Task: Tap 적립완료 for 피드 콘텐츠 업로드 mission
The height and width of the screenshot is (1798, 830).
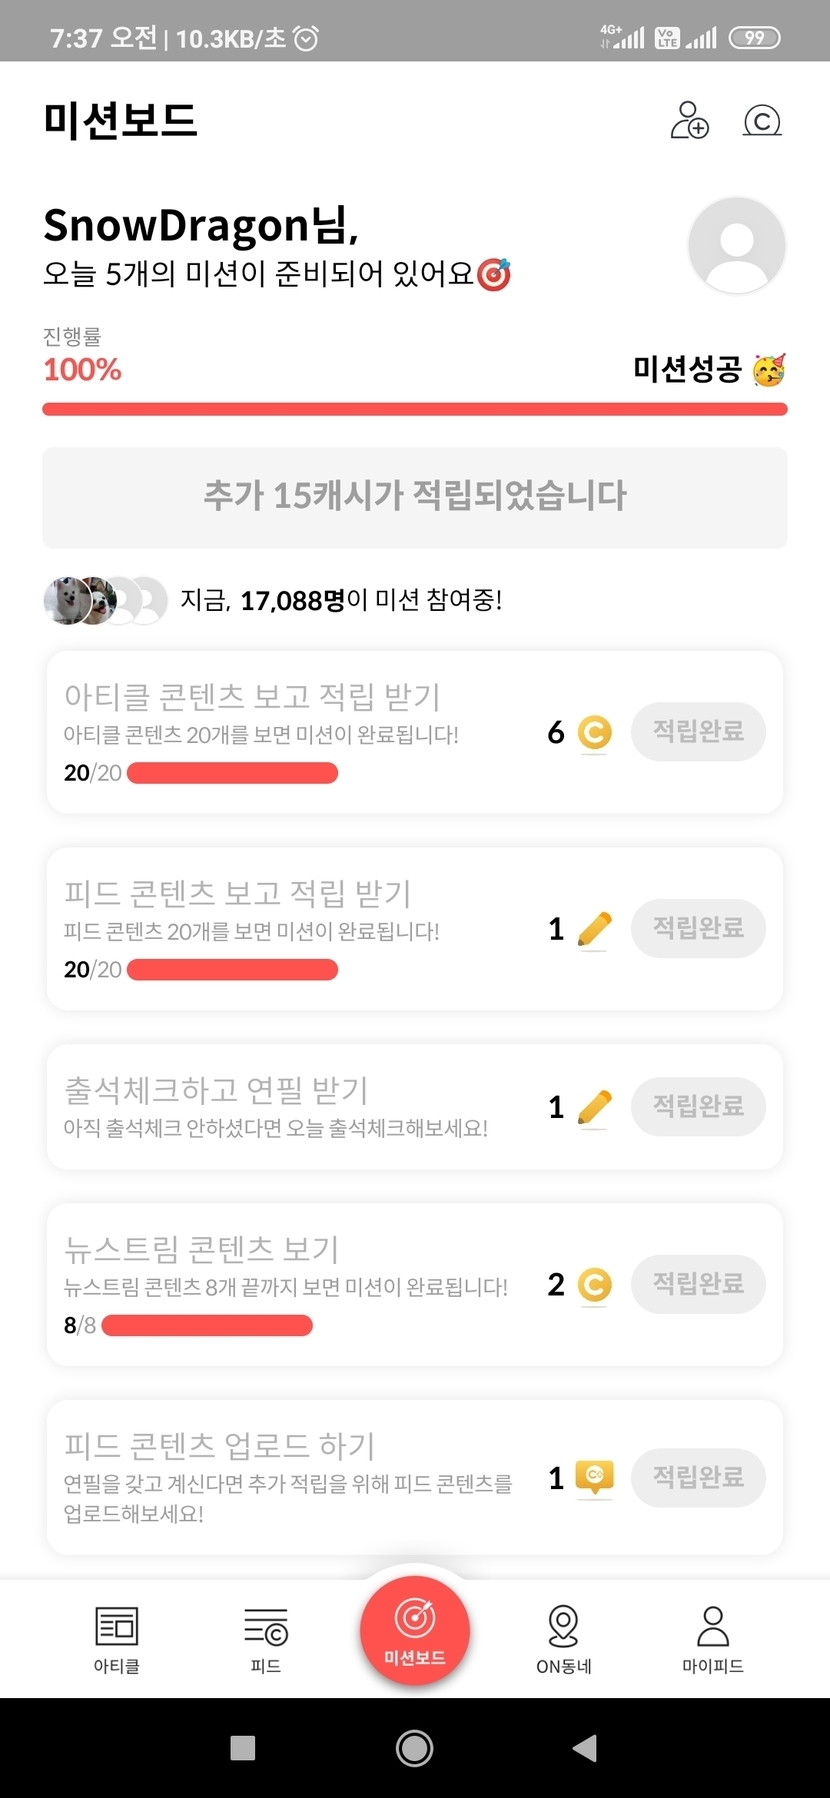Action: 698,1477
